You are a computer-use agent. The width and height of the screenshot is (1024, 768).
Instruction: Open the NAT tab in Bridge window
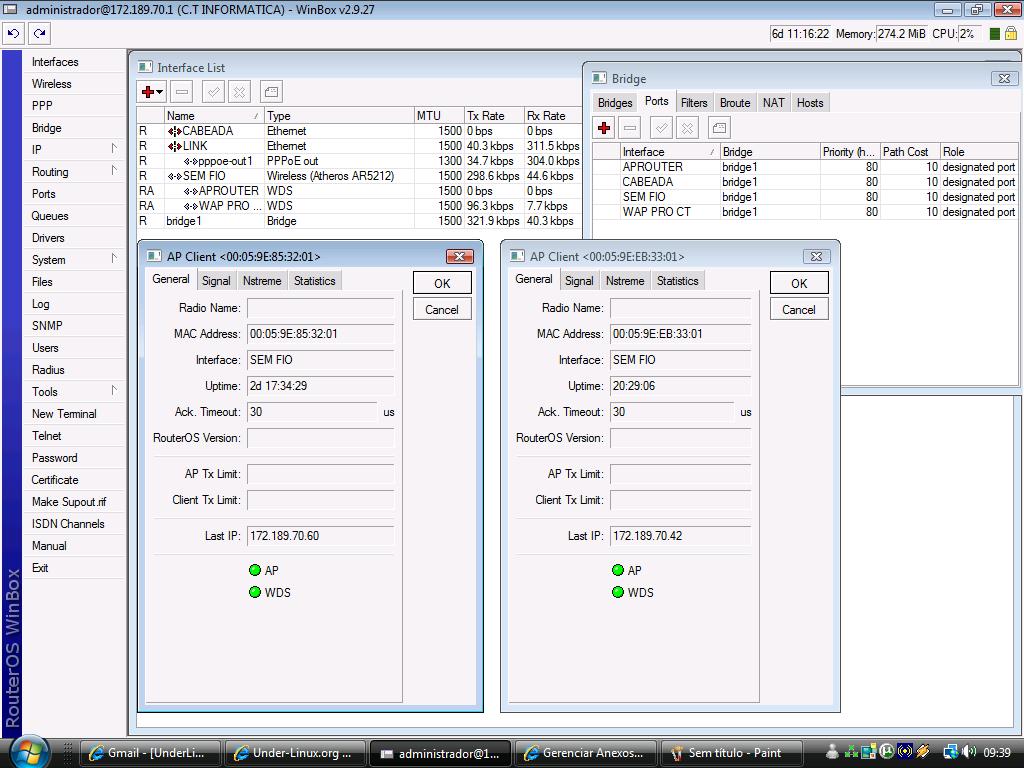click(x=773, y=103)
